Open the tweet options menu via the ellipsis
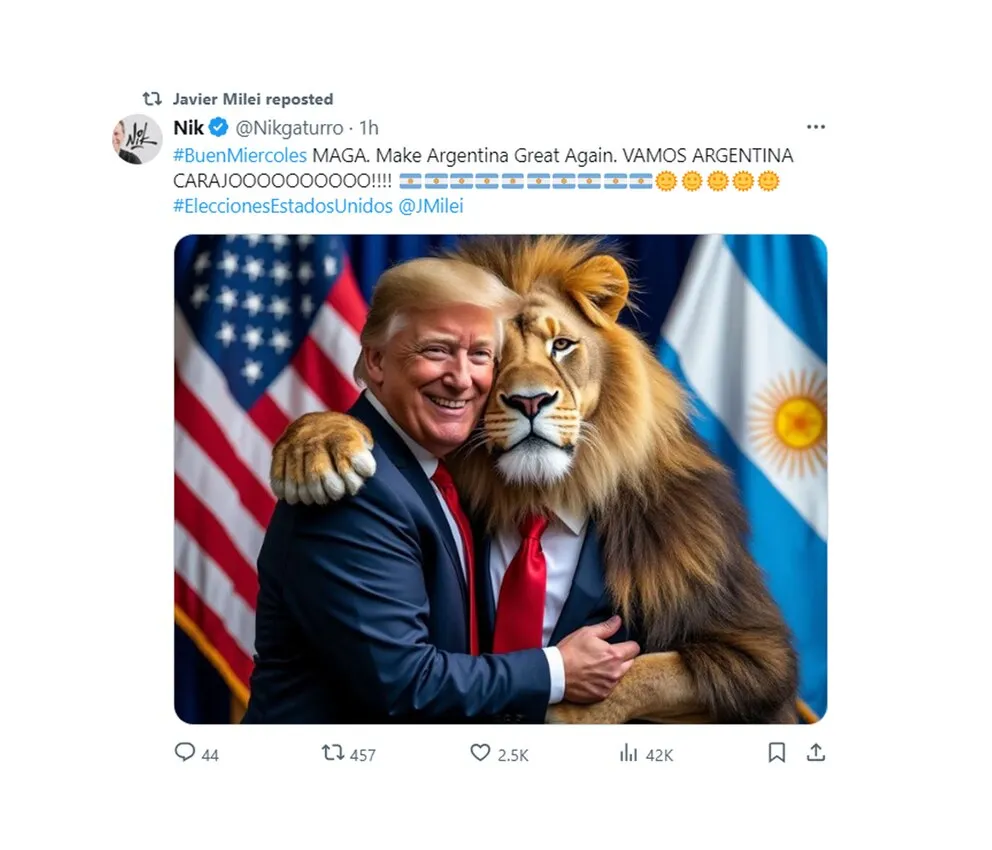The height and width of the screenshot is (850, 992). pos(816,126)
